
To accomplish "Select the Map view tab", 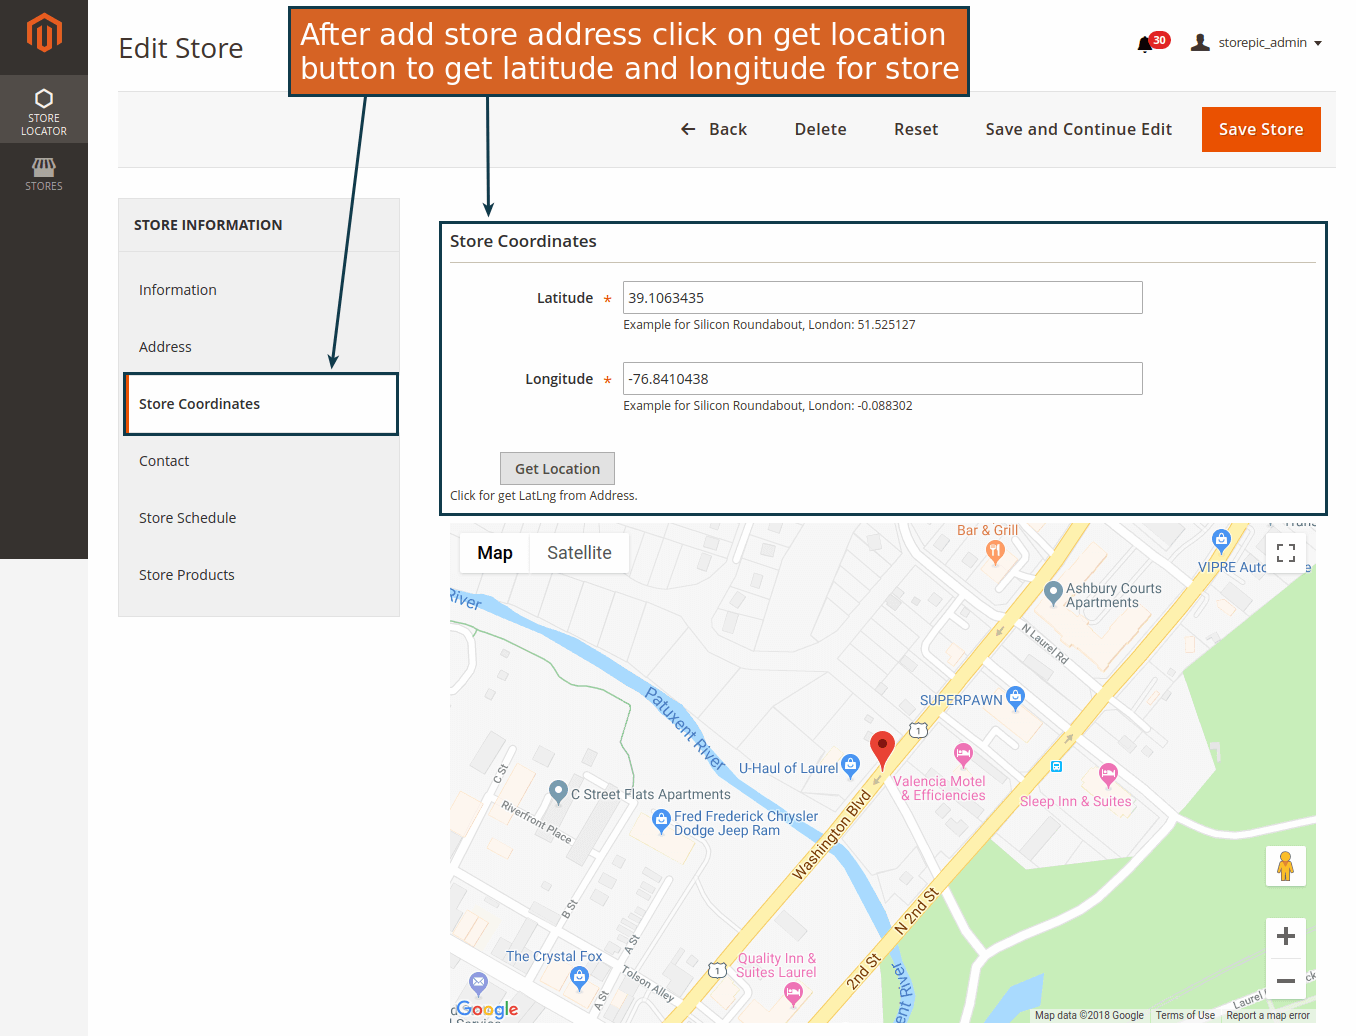I will [x=494, y=552].
